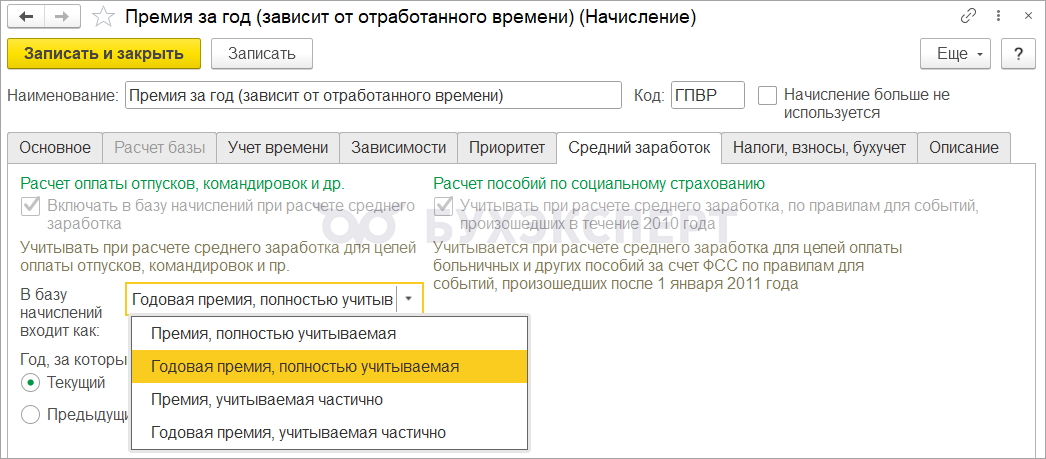Image resolution: width=1046 pixels, height=459 pixels.
Task: Click the back navigation arrow
Action: pos(26,17)
